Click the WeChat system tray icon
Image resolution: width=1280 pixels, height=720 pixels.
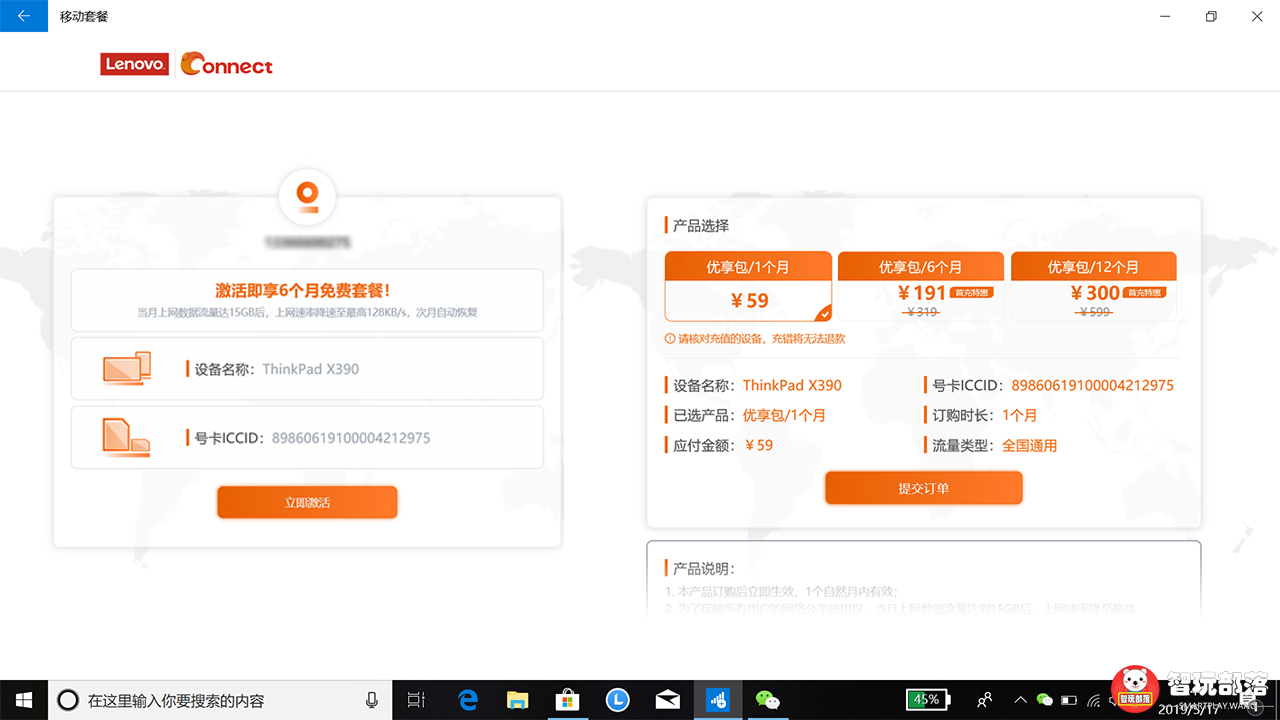(1045, 700)
